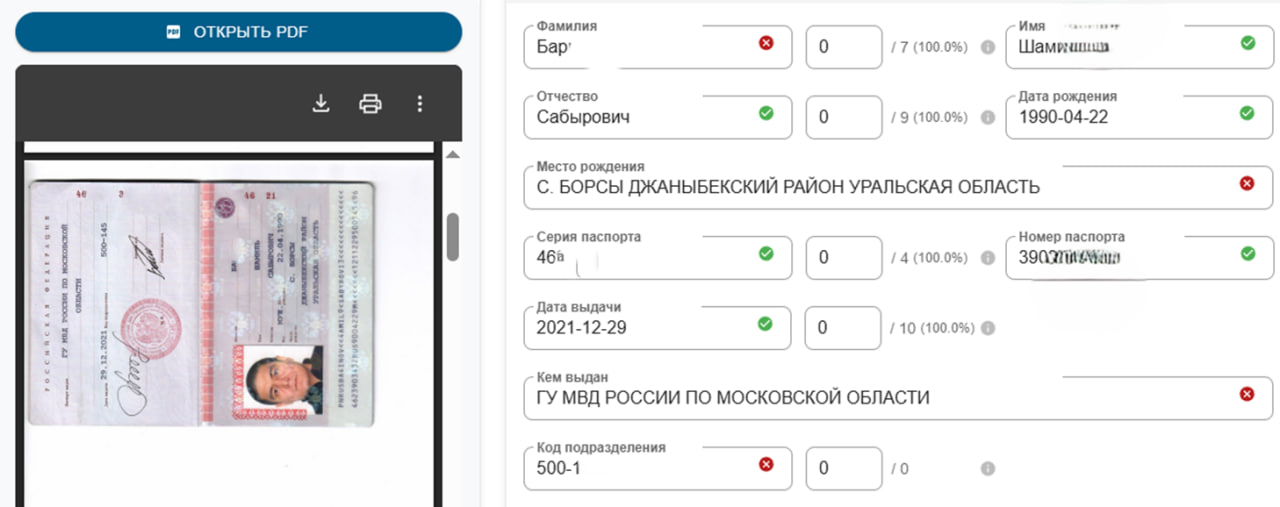Click info icon beside Дата выдачи score
The height and width of the screenshot is (507, 1280).
click(x=987, y=328)
